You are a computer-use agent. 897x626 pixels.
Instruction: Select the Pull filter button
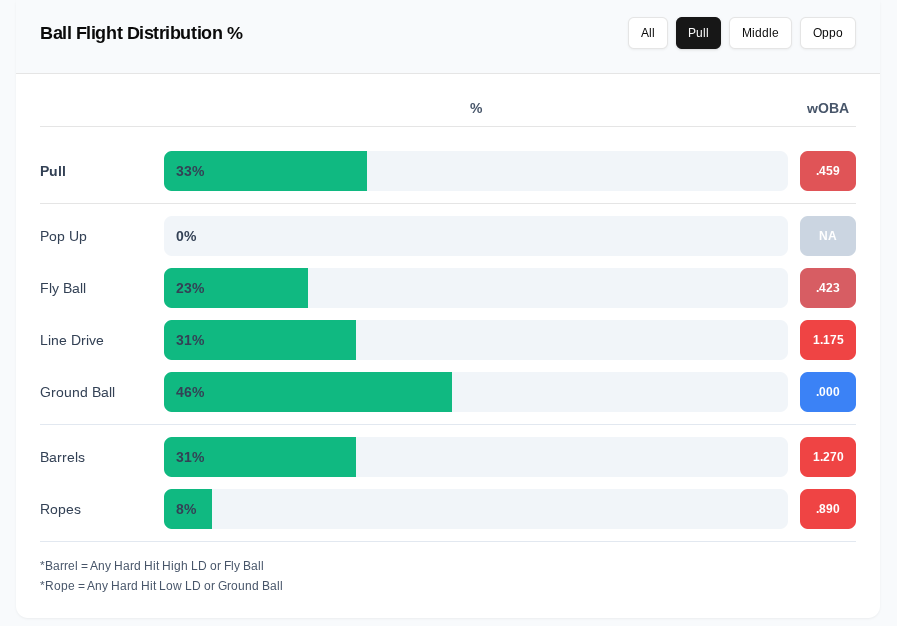tap(698, 33)
